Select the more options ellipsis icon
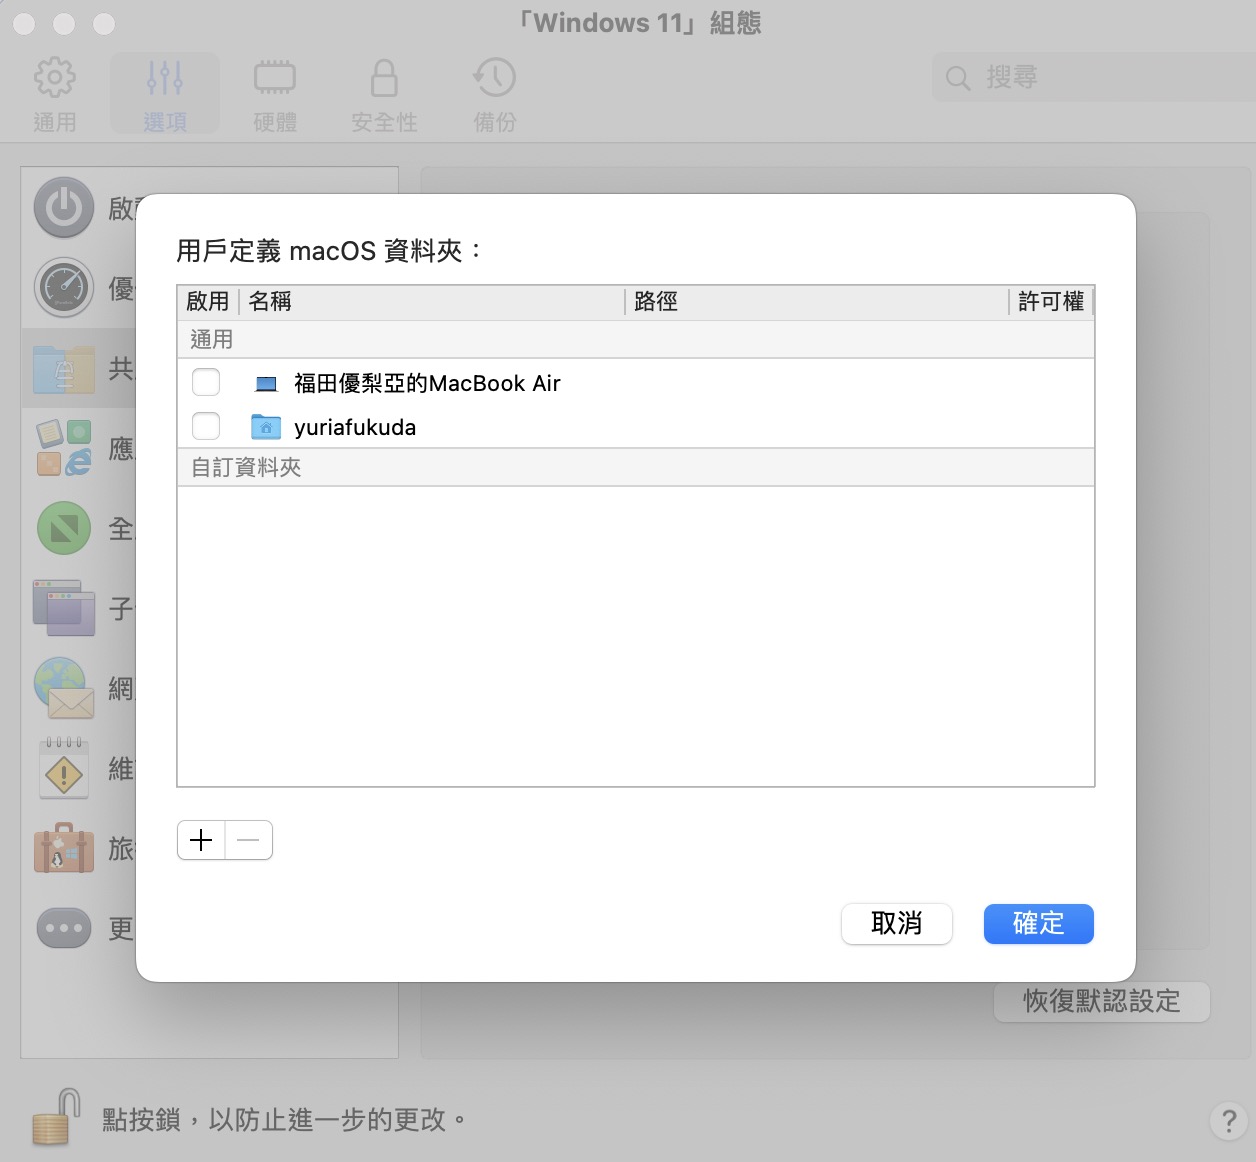 [x=64, y=928]
